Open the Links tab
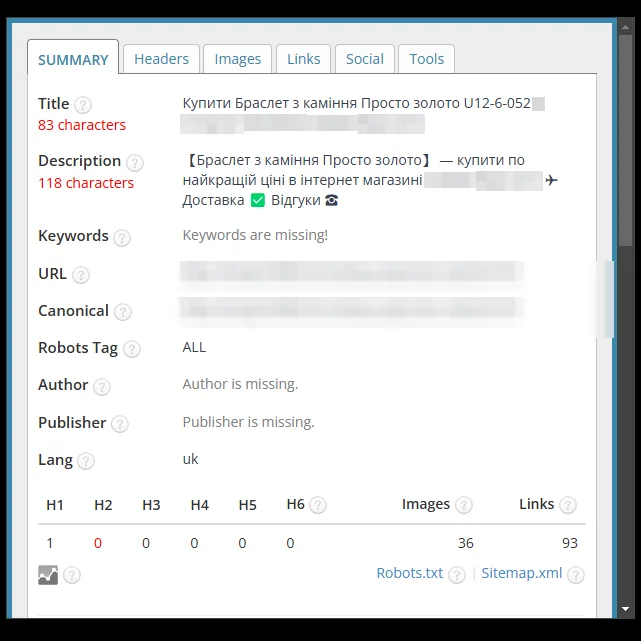The image size is (641, 641). (x=303, y=59)
